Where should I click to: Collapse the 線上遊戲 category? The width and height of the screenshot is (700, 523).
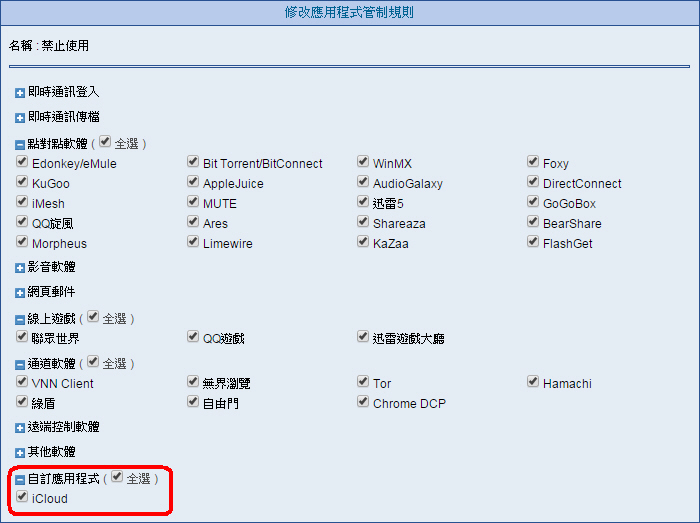[x=20, y=320]
